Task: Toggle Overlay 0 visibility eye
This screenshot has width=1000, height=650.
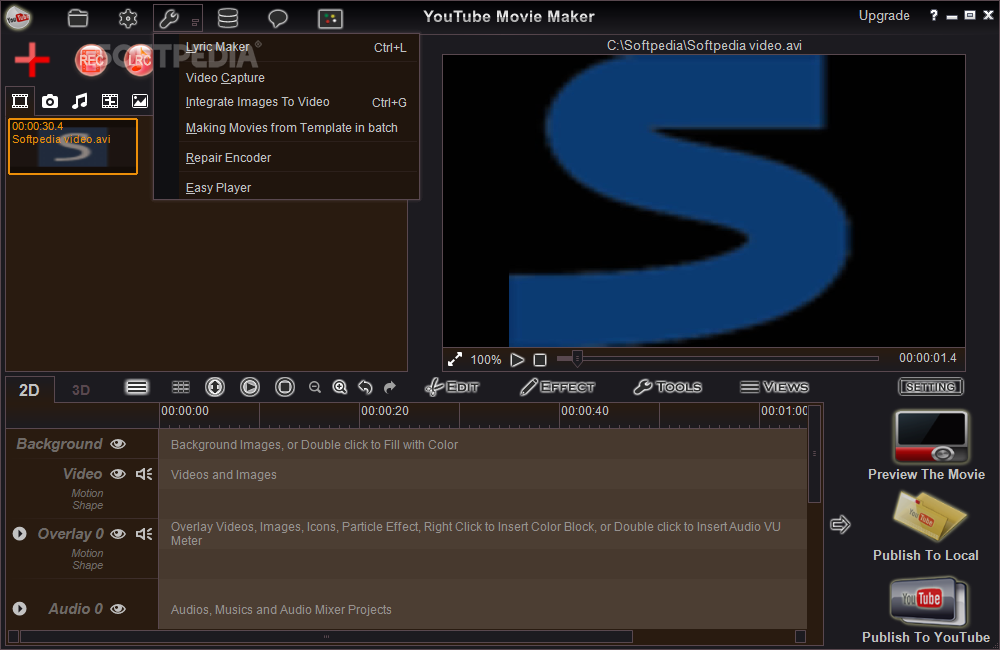Action: [118, 534]
